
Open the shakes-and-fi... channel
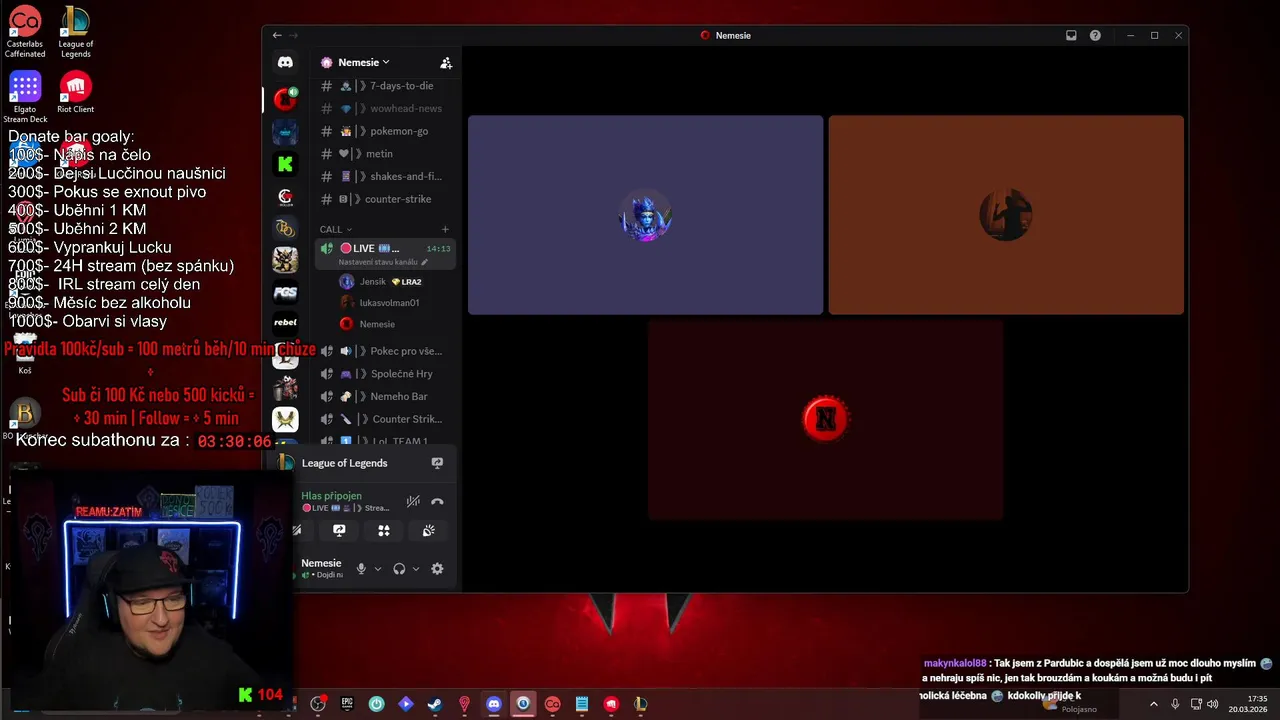tap(385, 176)
